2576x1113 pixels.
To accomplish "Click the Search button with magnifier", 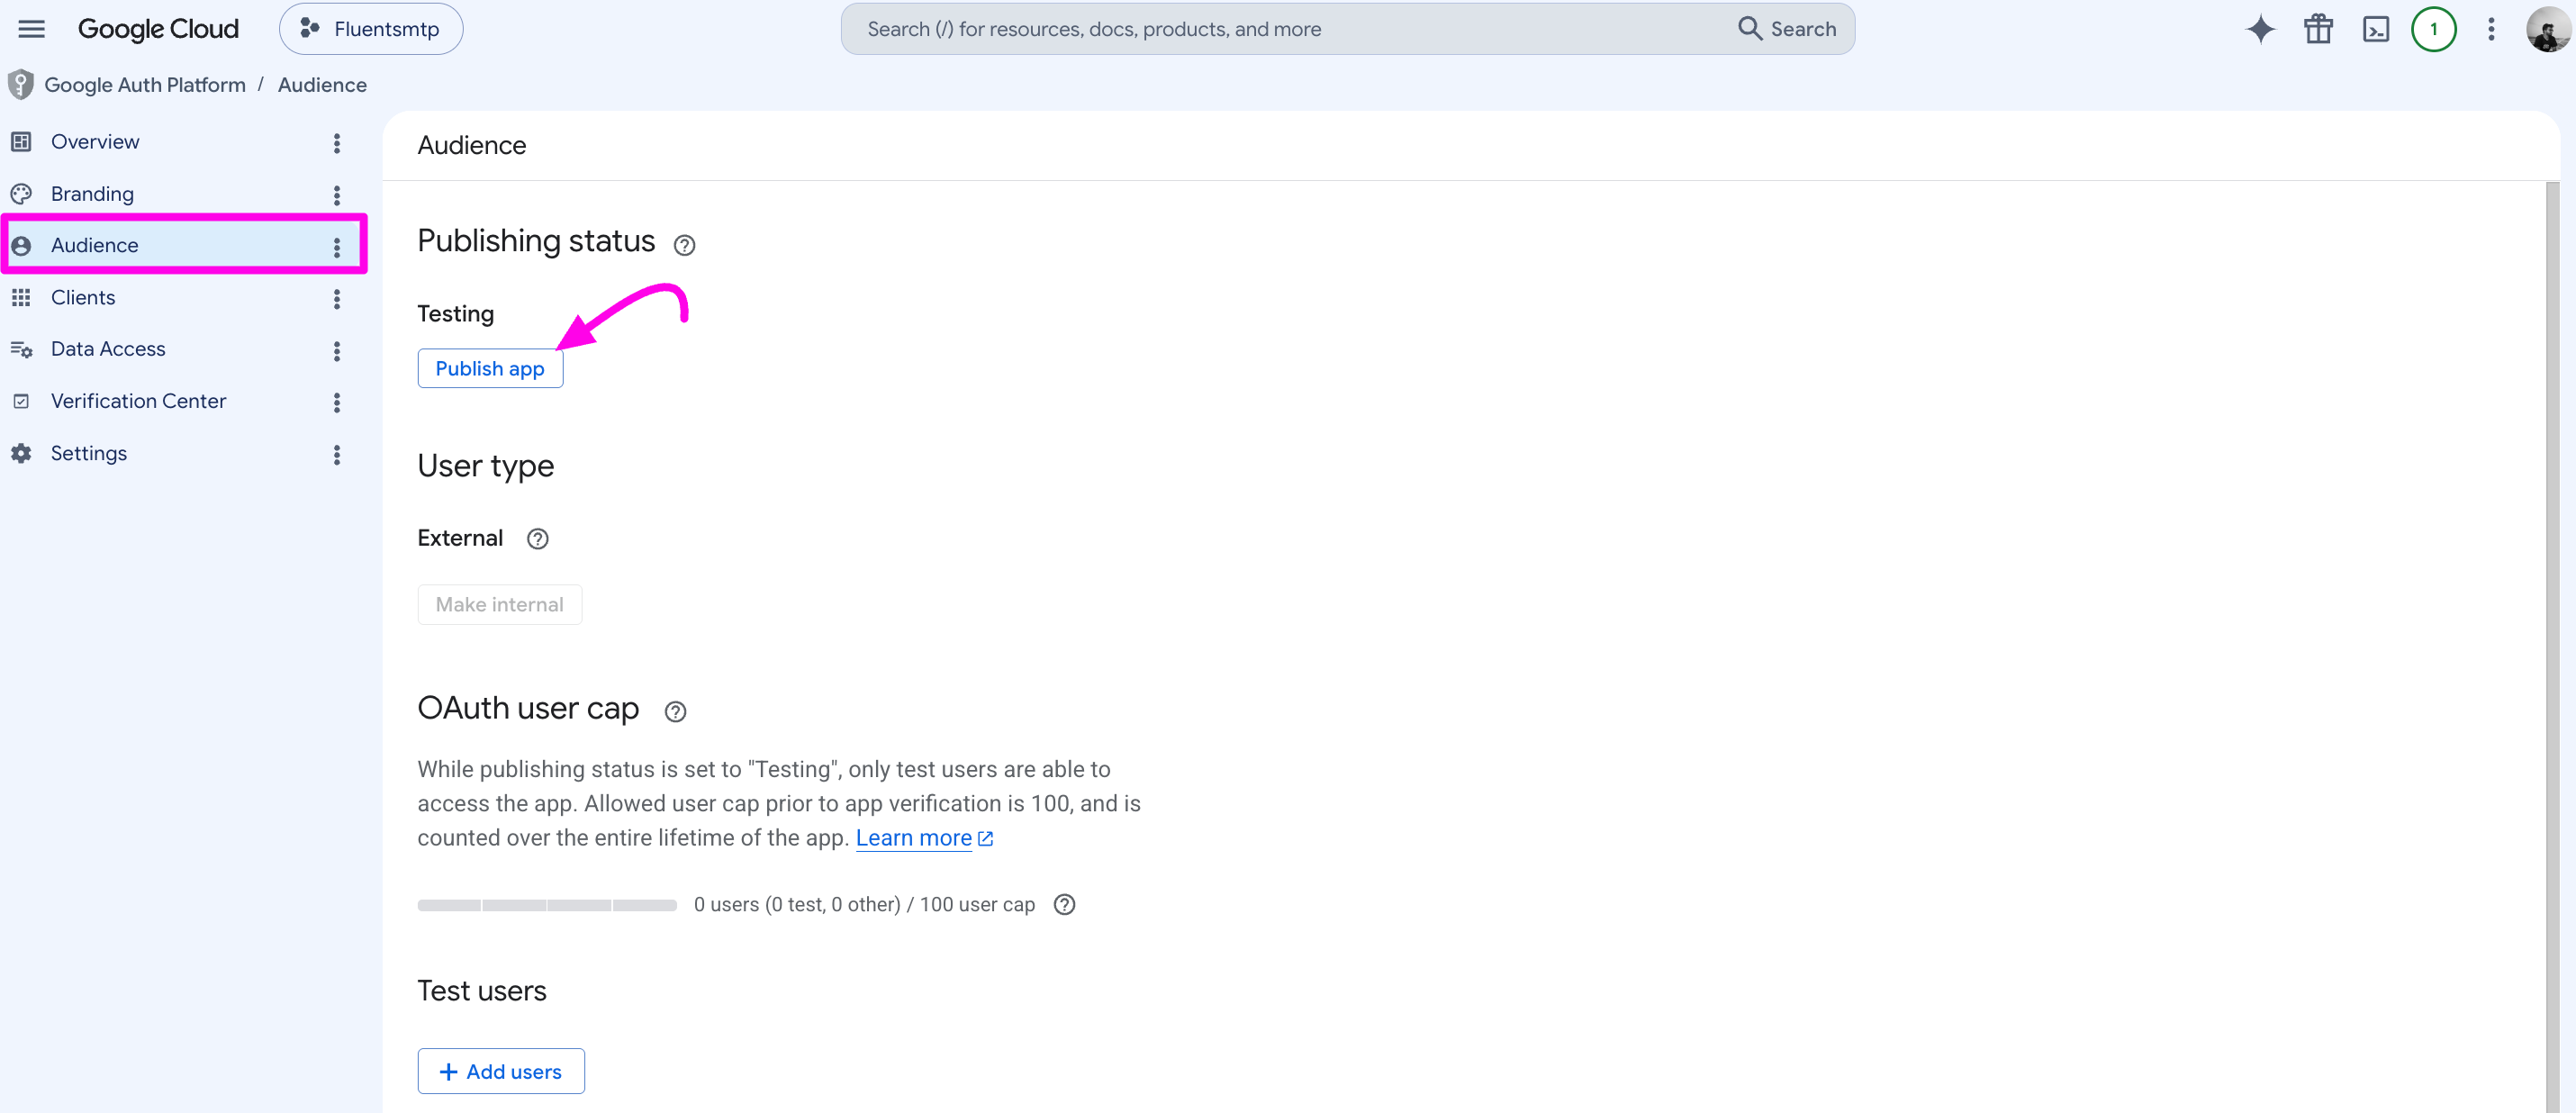I will click(1787, 29).
